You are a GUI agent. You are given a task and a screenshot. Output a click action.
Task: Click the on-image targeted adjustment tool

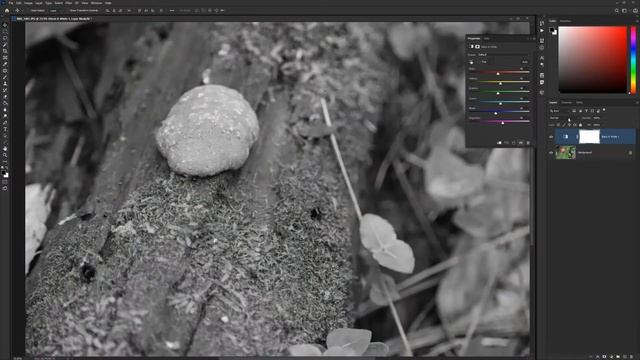tap(471, 62)
